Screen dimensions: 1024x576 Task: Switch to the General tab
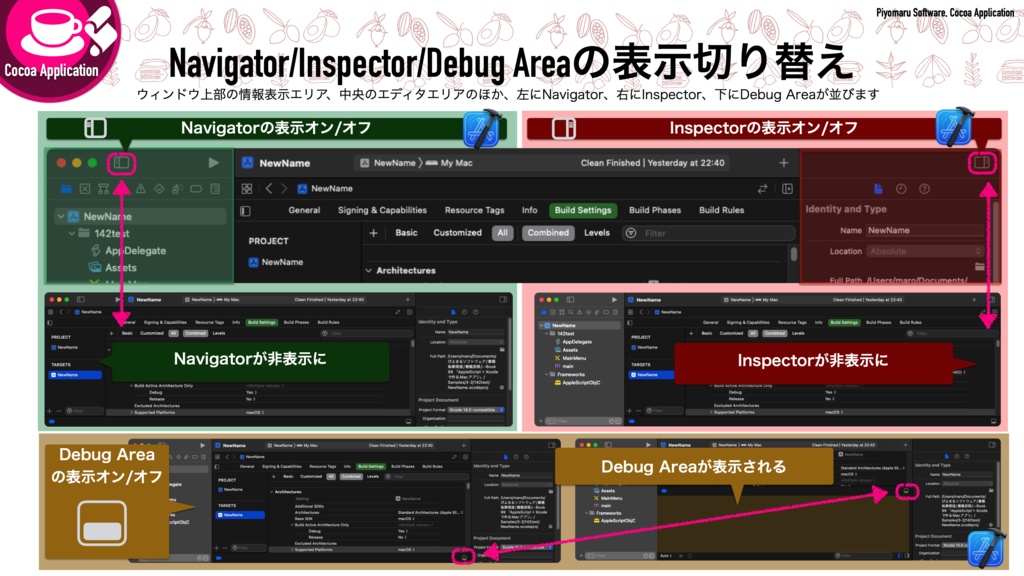tap(304, 210)
